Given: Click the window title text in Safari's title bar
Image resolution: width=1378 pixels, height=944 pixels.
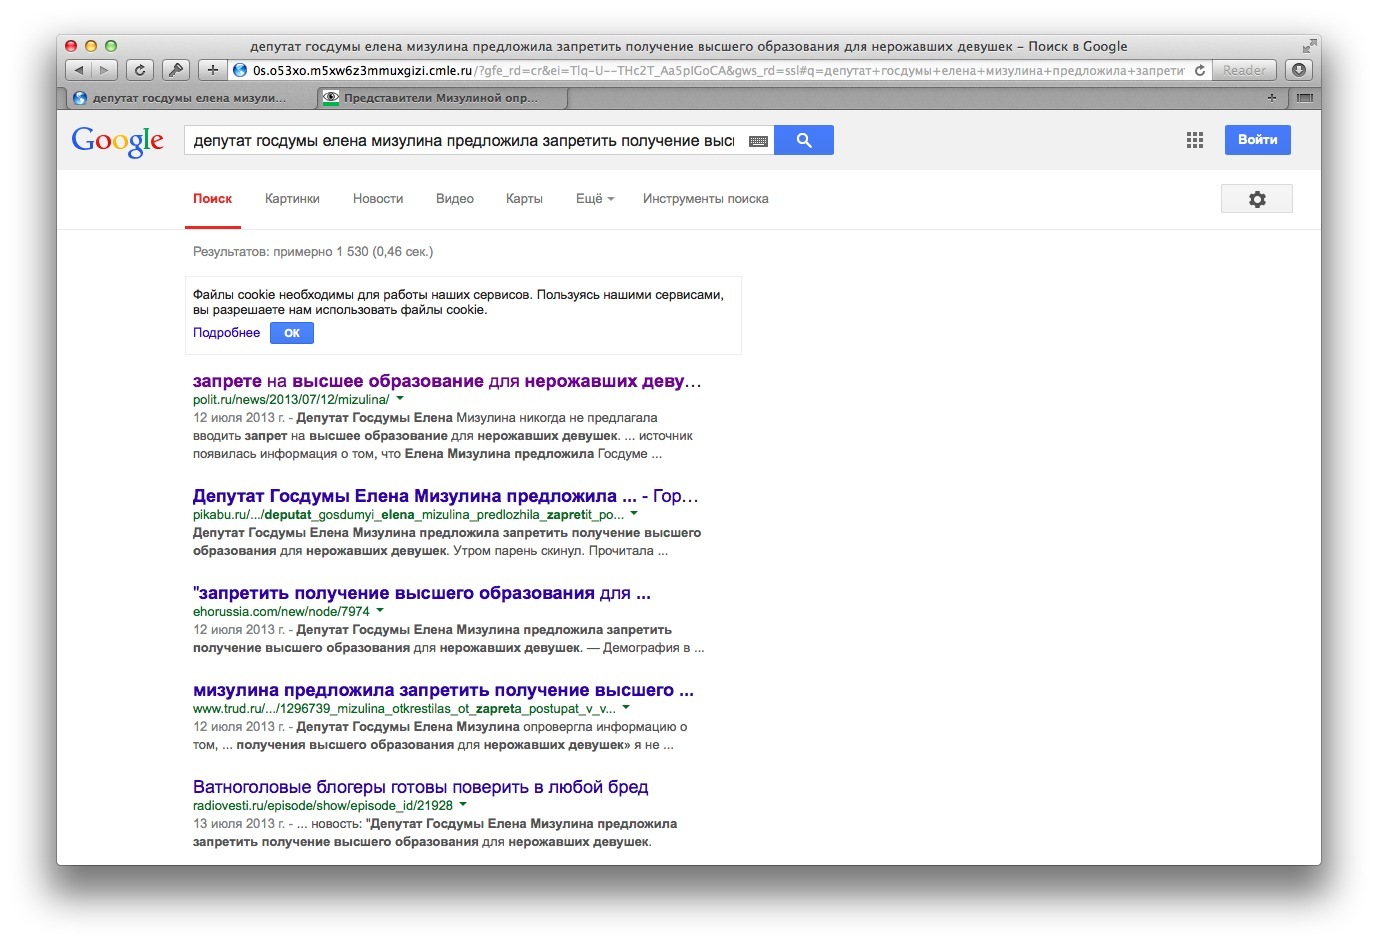Looking at the screenshot, I should [689, 46].
